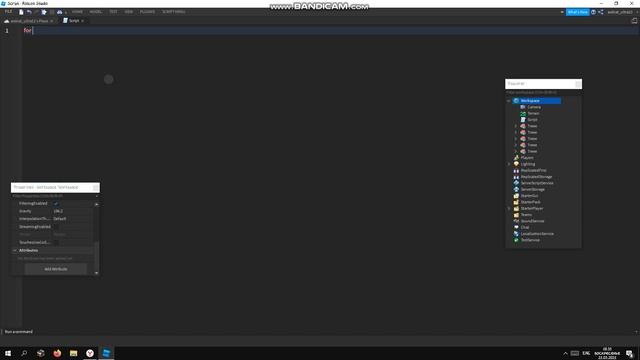Click the Script icon under Workspace
The image size is (640, 360).
tap(523, 120)
